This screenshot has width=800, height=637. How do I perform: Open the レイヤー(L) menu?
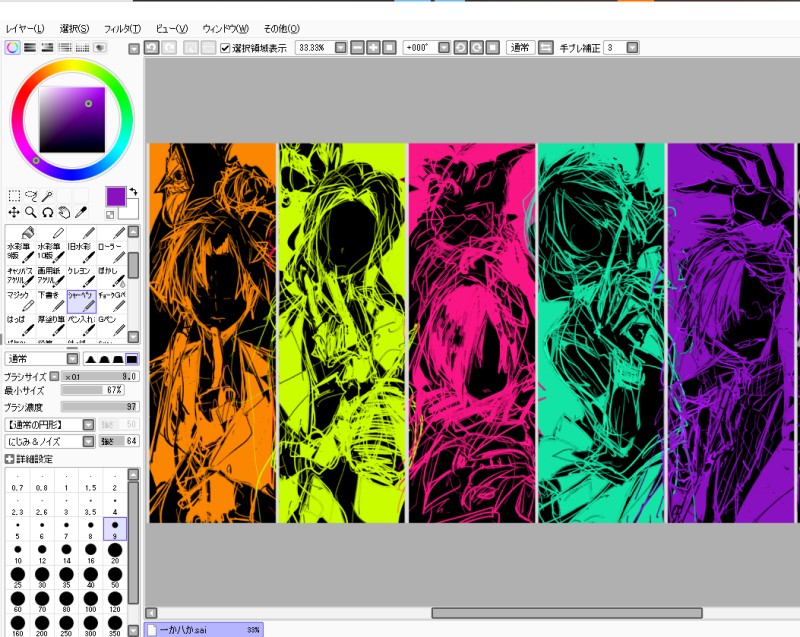(x=25, y=29)
